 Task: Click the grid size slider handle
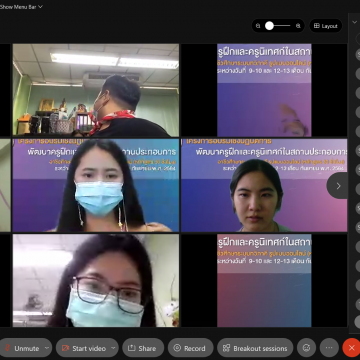pyautogui.click(x=269, y=26)
